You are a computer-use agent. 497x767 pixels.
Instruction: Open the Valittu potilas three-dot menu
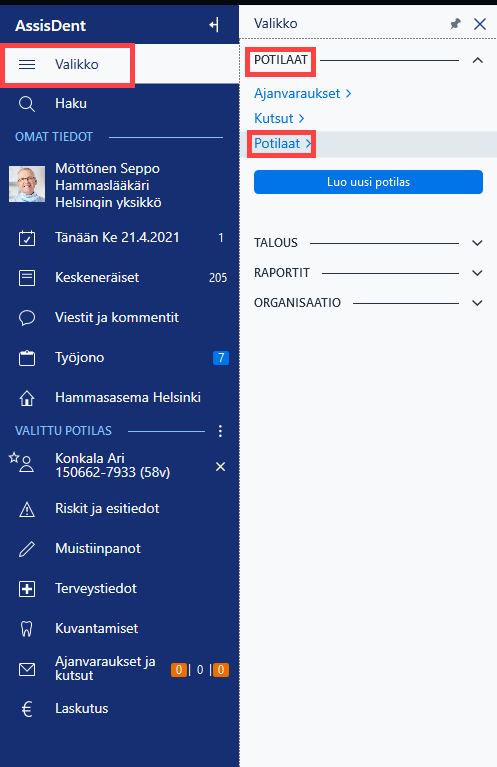pyautogui.click(x=220, y=431)
